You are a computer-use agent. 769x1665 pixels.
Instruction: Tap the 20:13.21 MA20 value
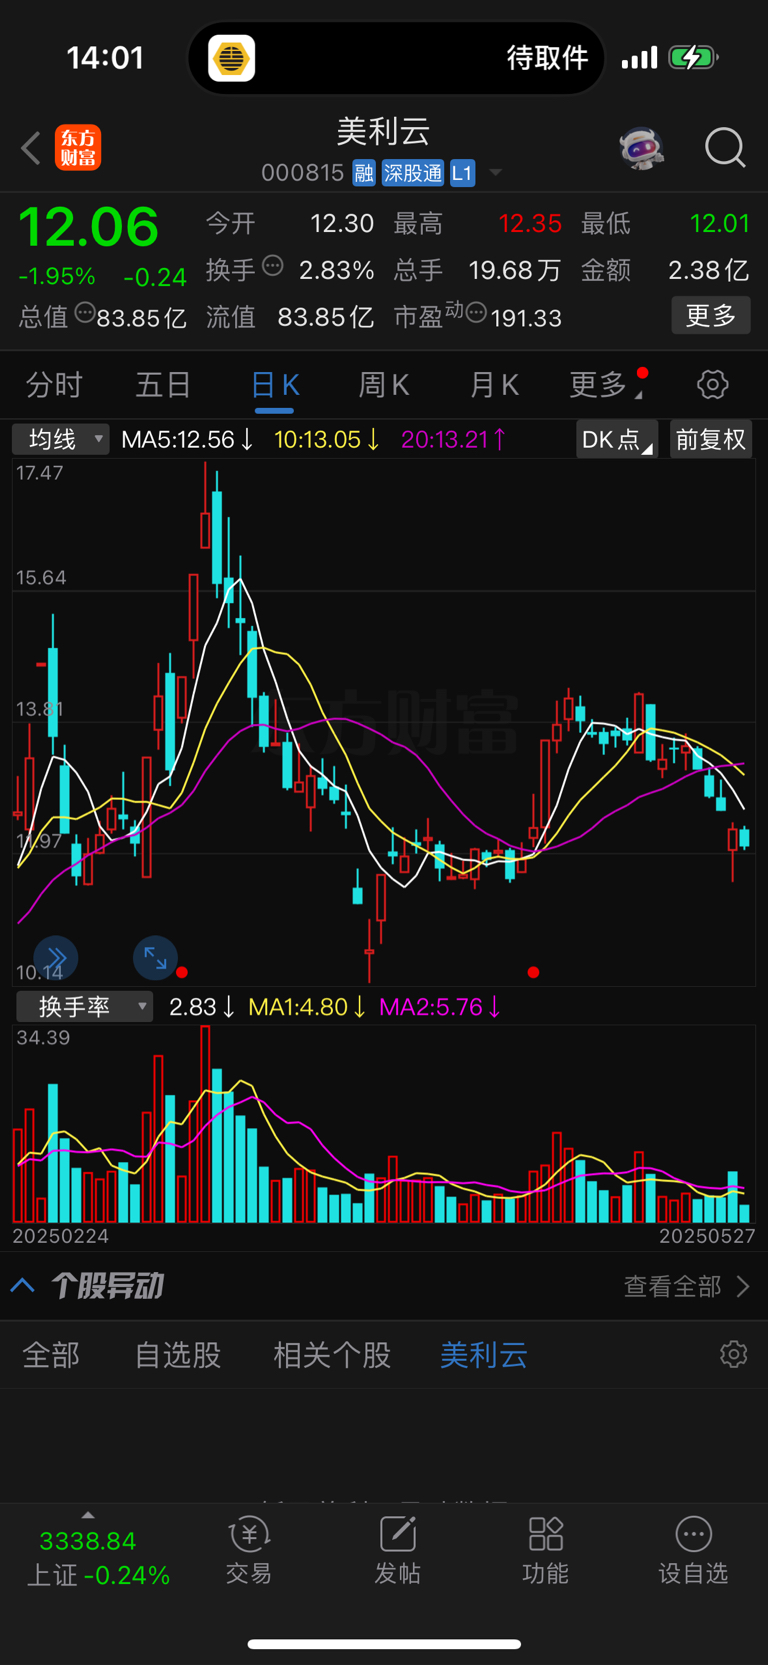[x=453, y=439]
